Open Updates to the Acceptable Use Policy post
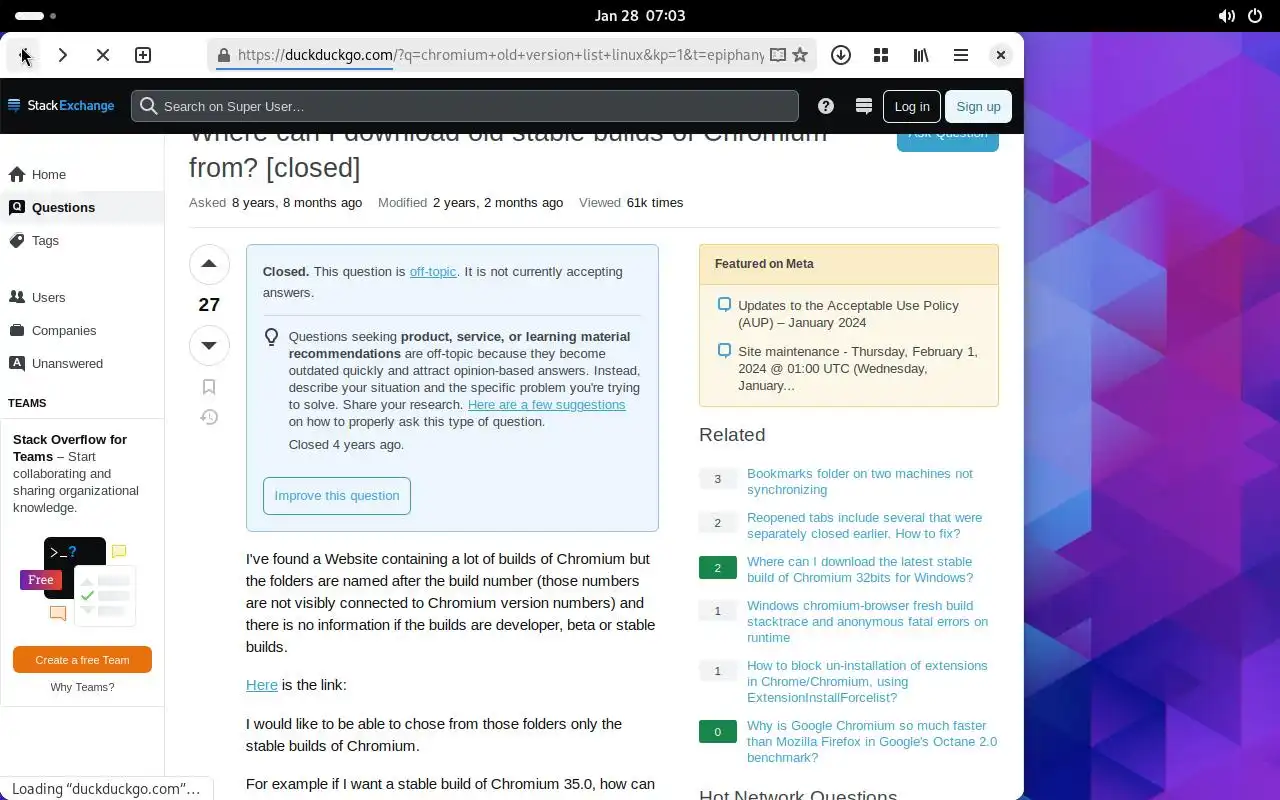 (x=848, y=314)
